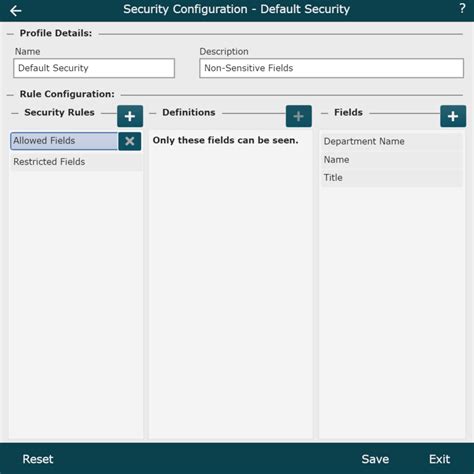This screenshot has height=474, width=474.
Task: Collapse the Definitions section header
Action: point(153,113)
